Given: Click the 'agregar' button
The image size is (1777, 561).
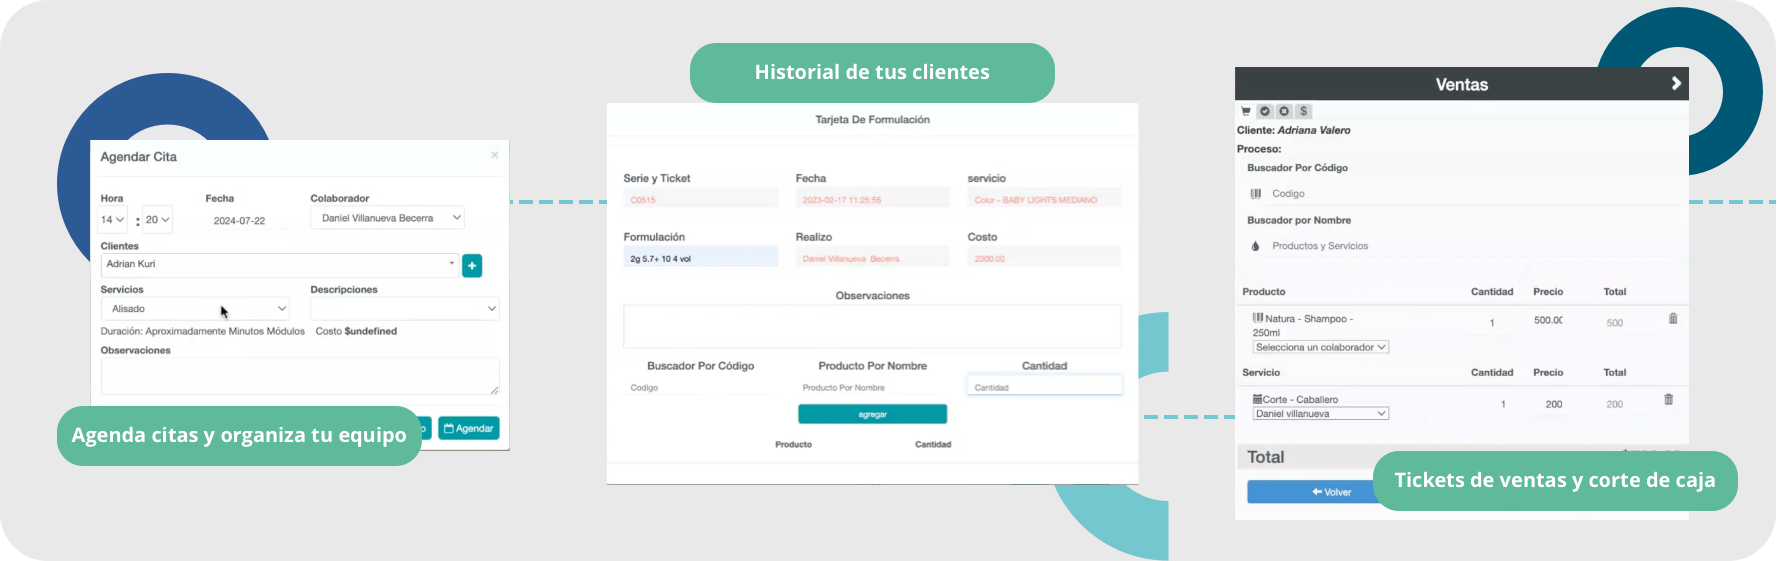Looking at the screenshot, I should (872, 414).
